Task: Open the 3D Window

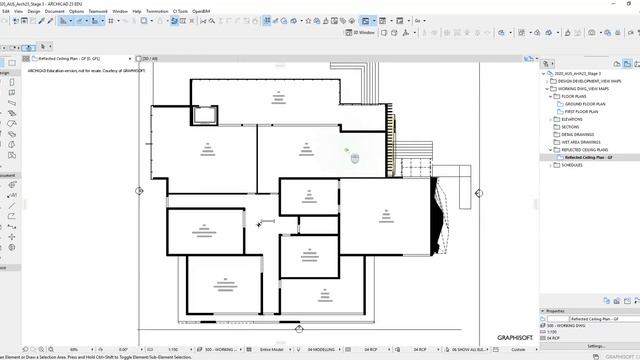Action: (360, 33)
